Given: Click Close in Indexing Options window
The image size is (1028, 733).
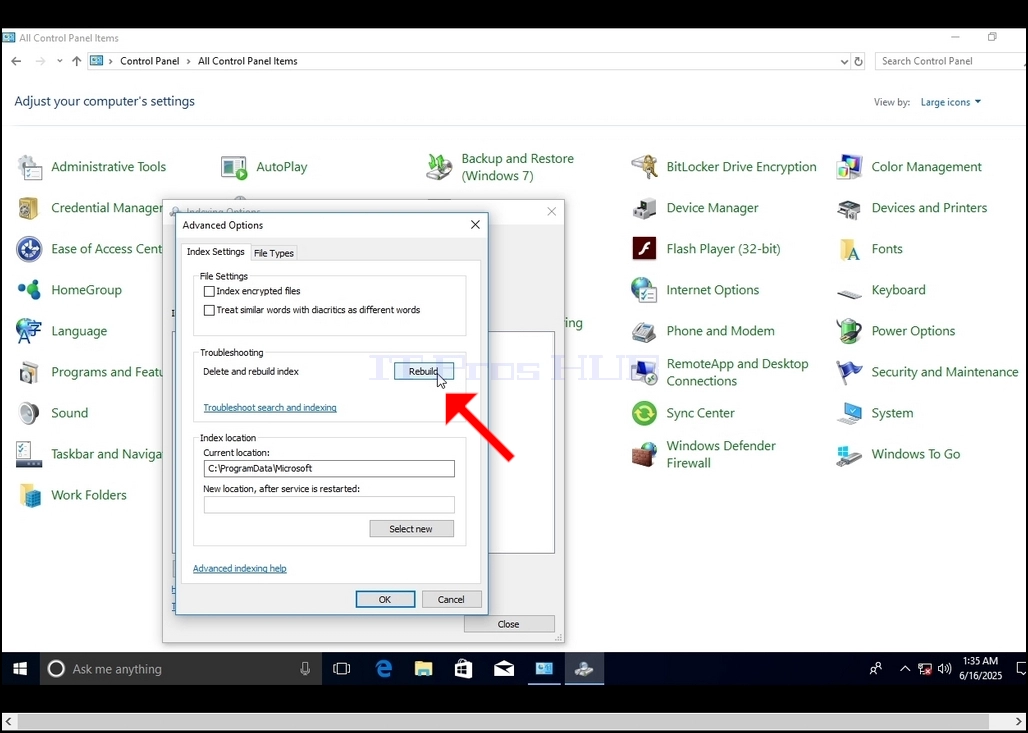Looking at the screenshot, I should click(x=509, y=624).
